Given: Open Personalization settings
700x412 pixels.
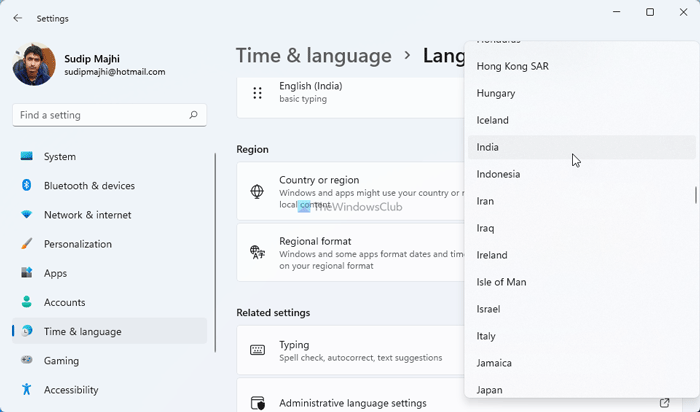Looking at the screenshot, I should click(x=79, y=244).
